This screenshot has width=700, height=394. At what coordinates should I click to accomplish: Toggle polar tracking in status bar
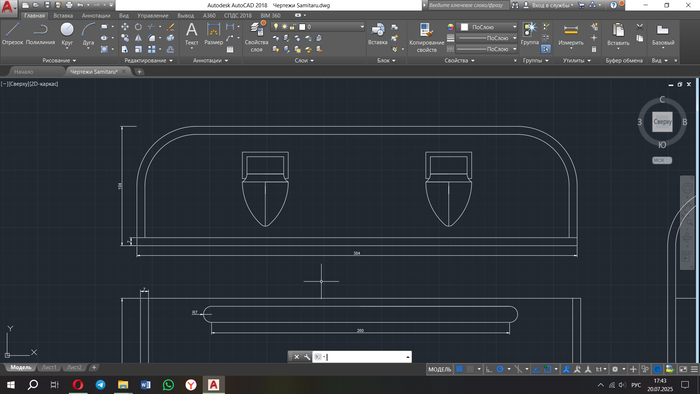coord(500,369)
